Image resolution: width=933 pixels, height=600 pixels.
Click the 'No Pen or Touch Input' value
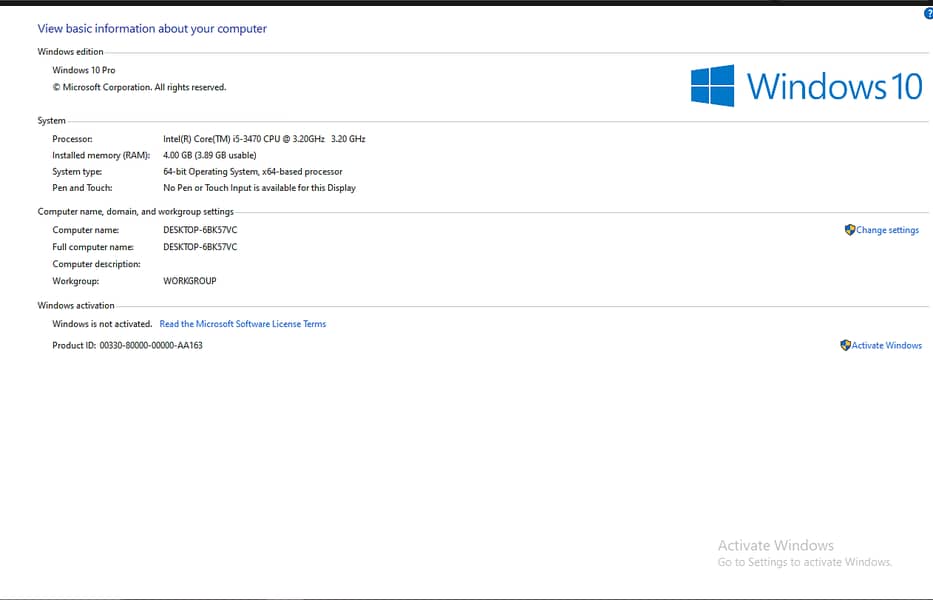click(259, 188)
